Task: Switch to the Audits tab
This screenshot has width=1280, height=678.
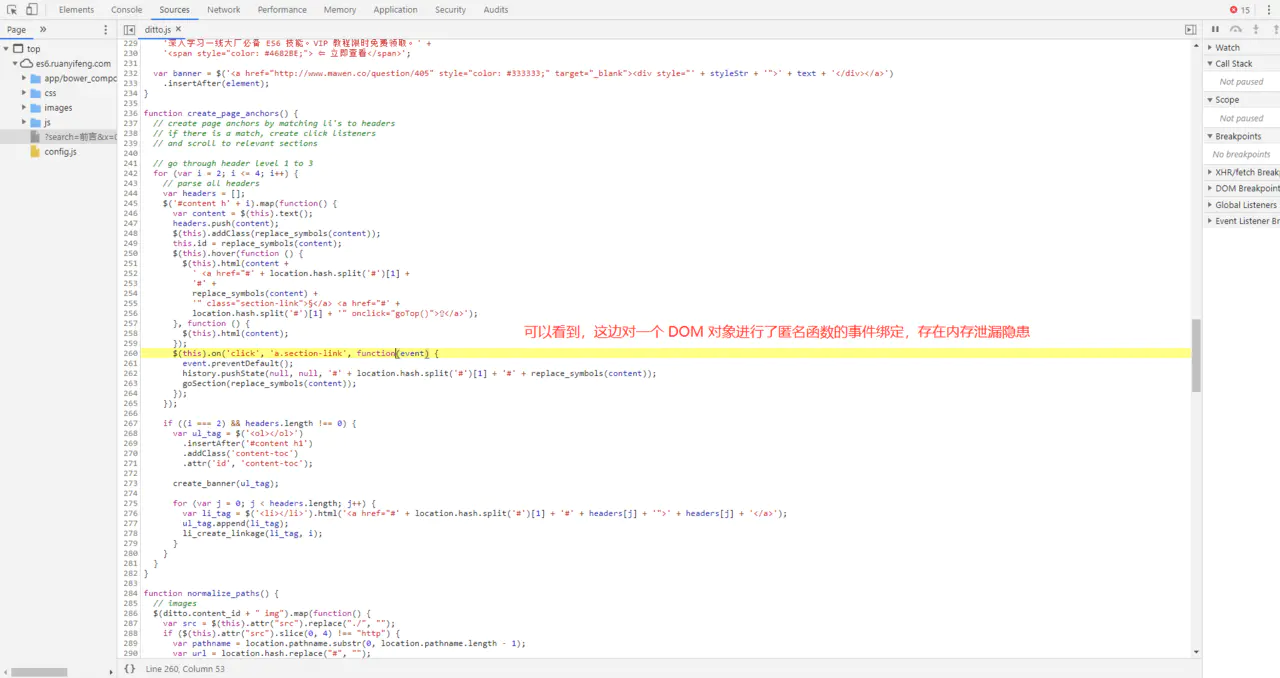Action: (496, 10)
